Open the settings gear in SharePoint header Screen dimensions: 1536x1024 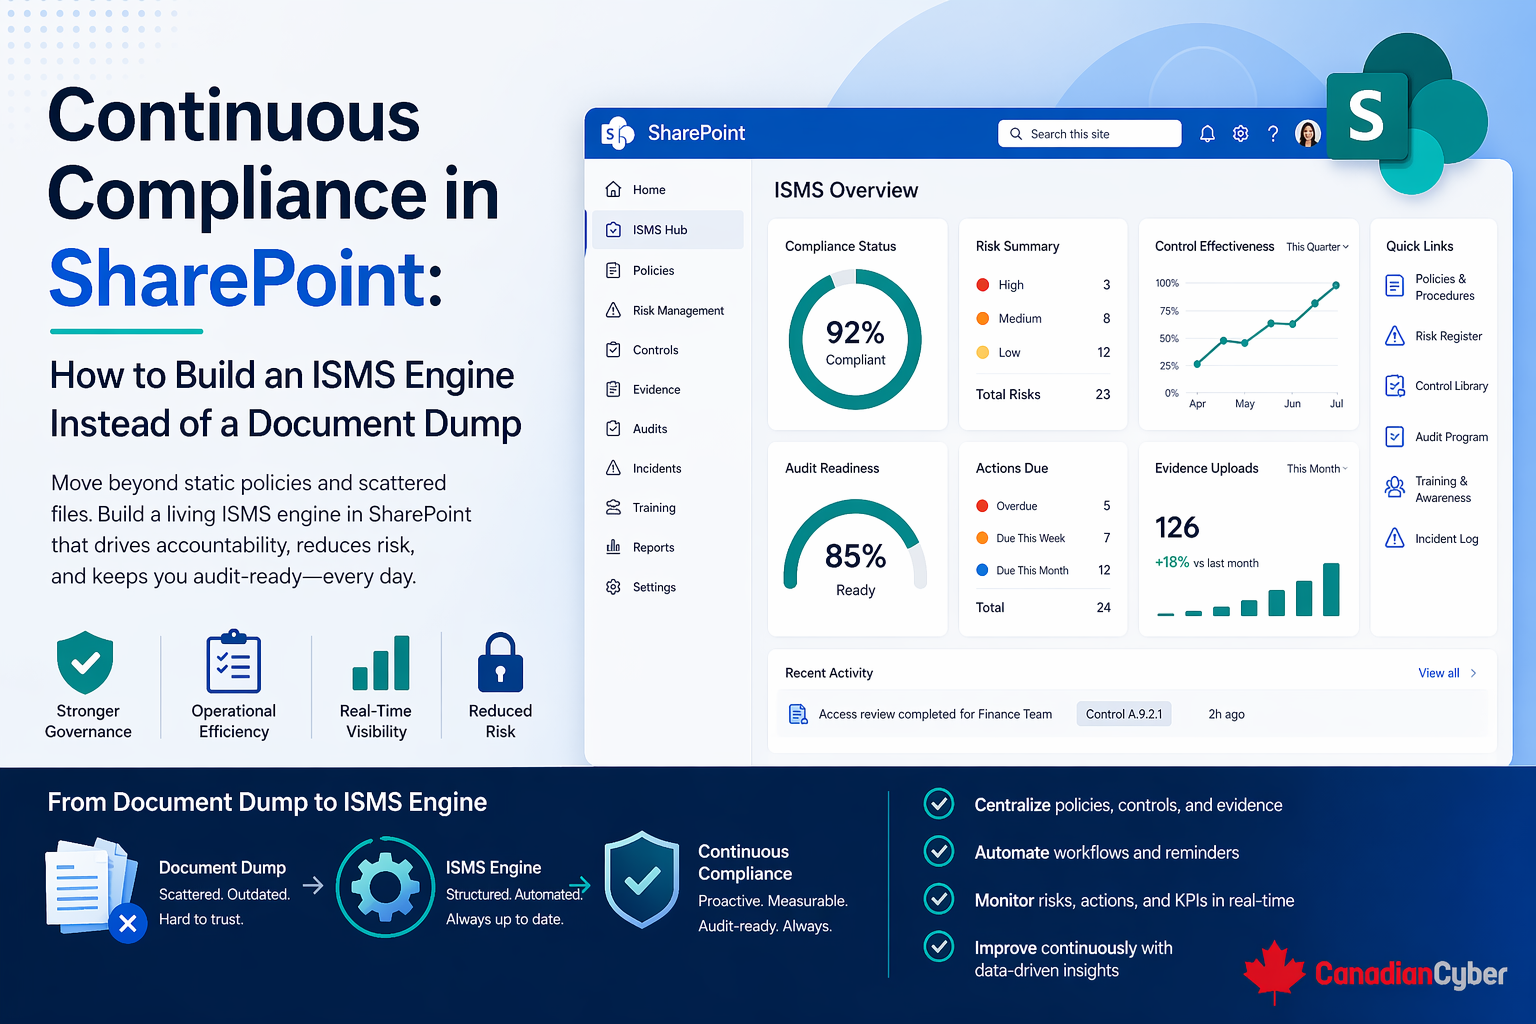(1240, 134)
